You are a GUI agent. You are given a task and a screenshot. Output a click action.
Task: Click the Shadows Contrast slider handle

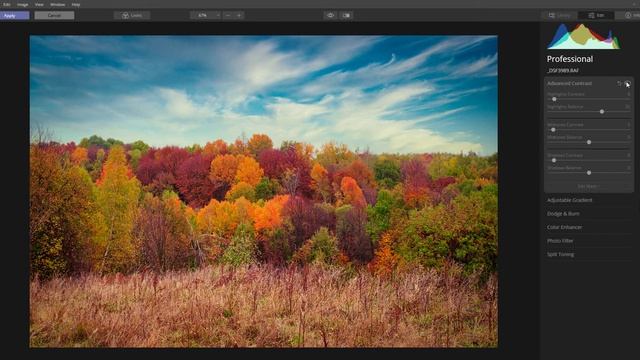(554, 160)
